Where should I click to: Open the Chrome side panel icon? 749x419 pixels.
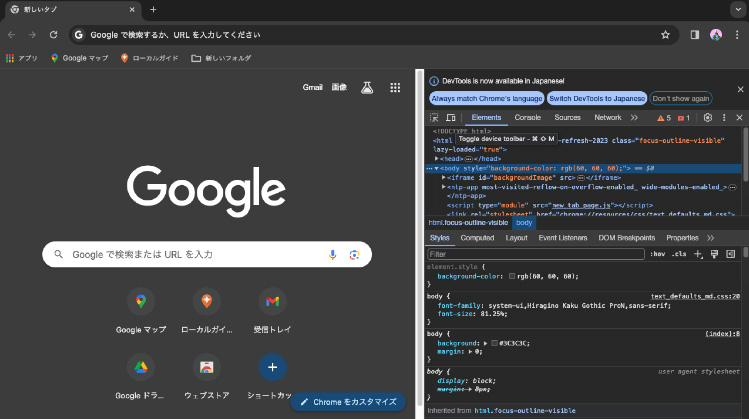tap(695, 35)
